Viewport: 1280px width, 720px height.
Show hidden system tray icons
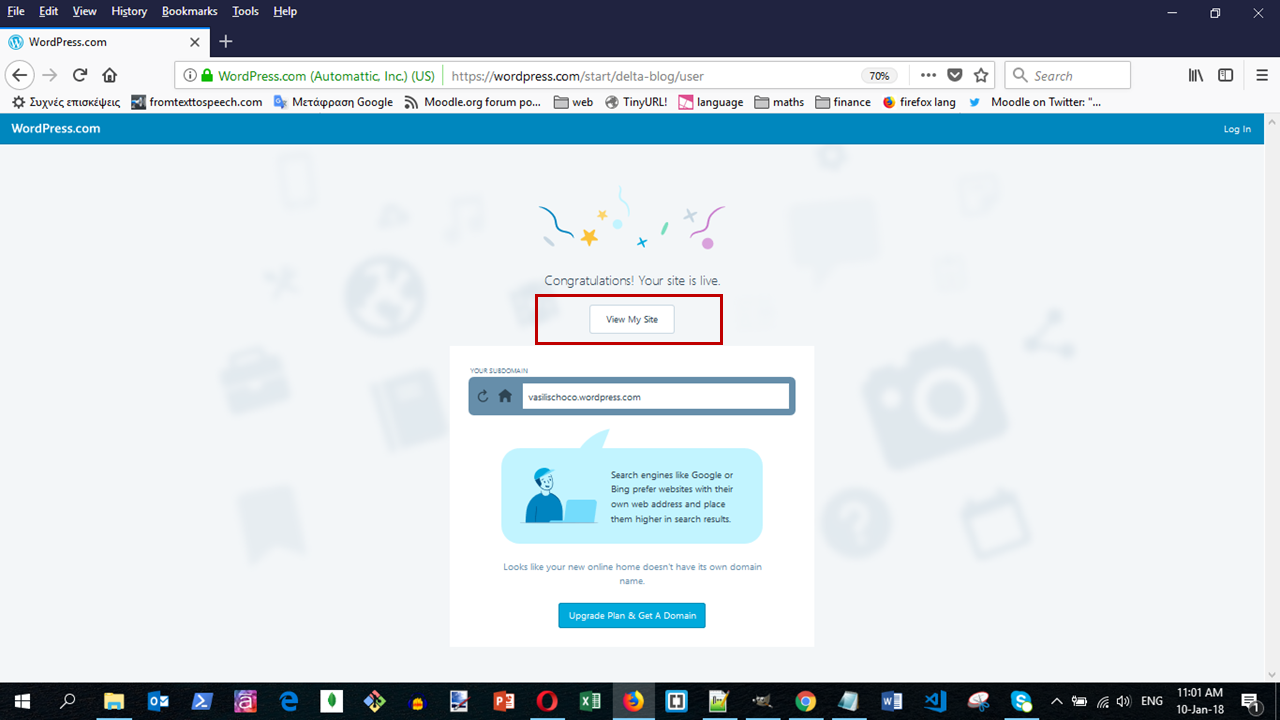point(1057,701)
